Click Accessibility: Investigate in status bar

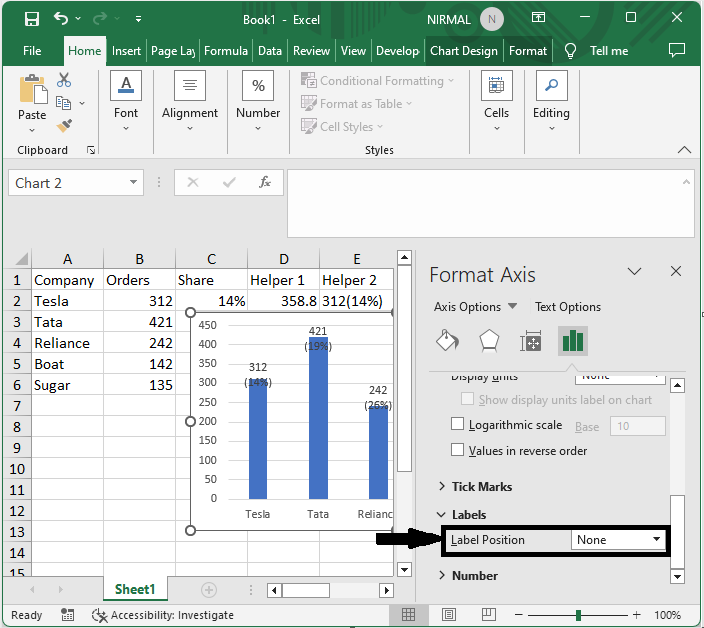(x=162, y=615)
